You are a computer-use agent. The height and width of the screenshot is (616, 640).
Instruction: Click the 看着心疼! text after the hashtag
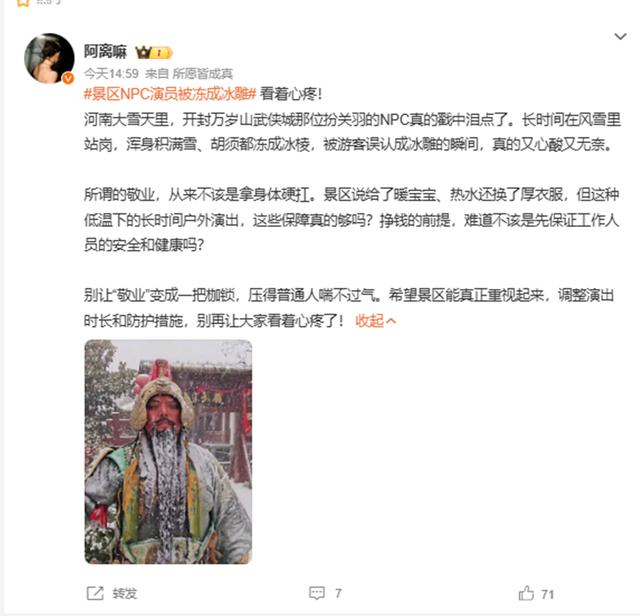291,94
